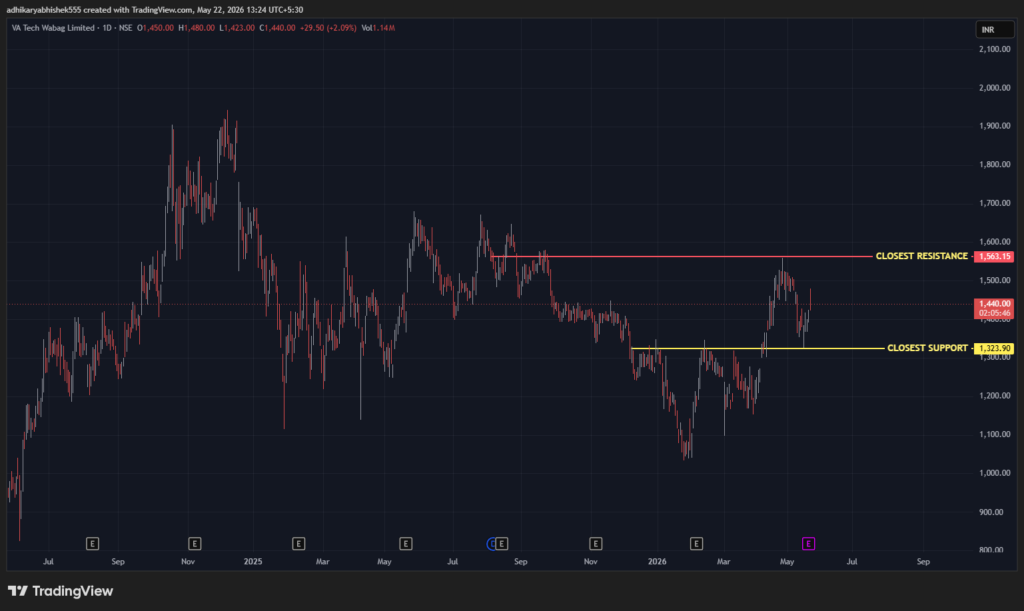Click the current price 1,440.00 label
The width and height of the screenshot is (1024, 611).
click(x=993, y=304)
